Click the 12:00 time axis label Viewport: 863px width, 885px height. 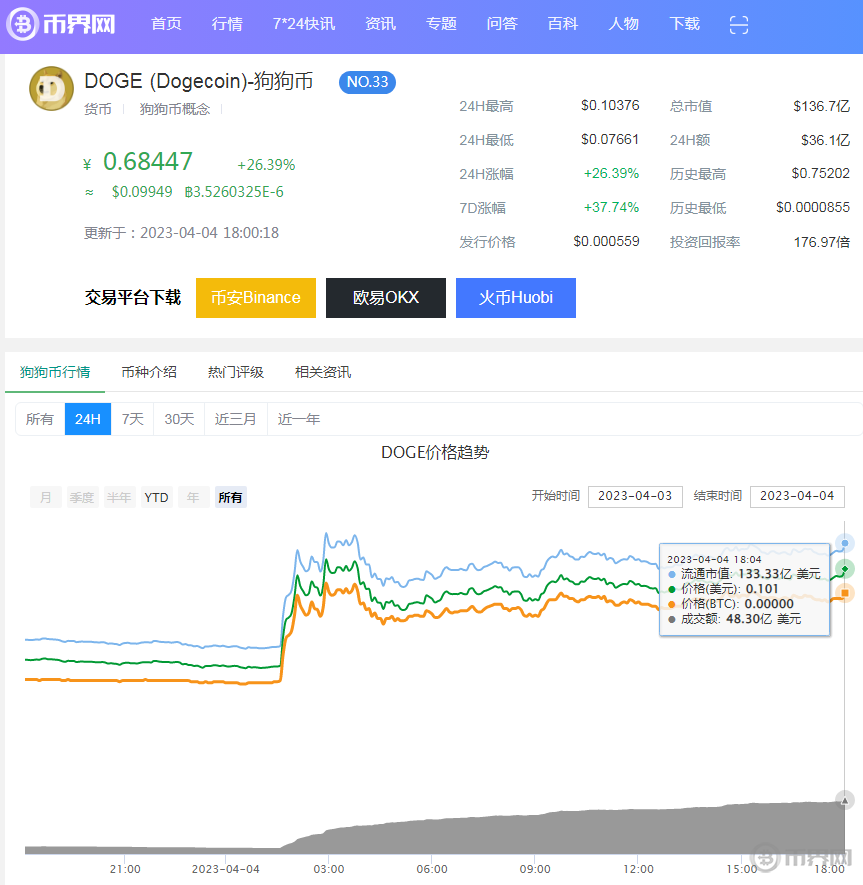(x=638, y=869)
